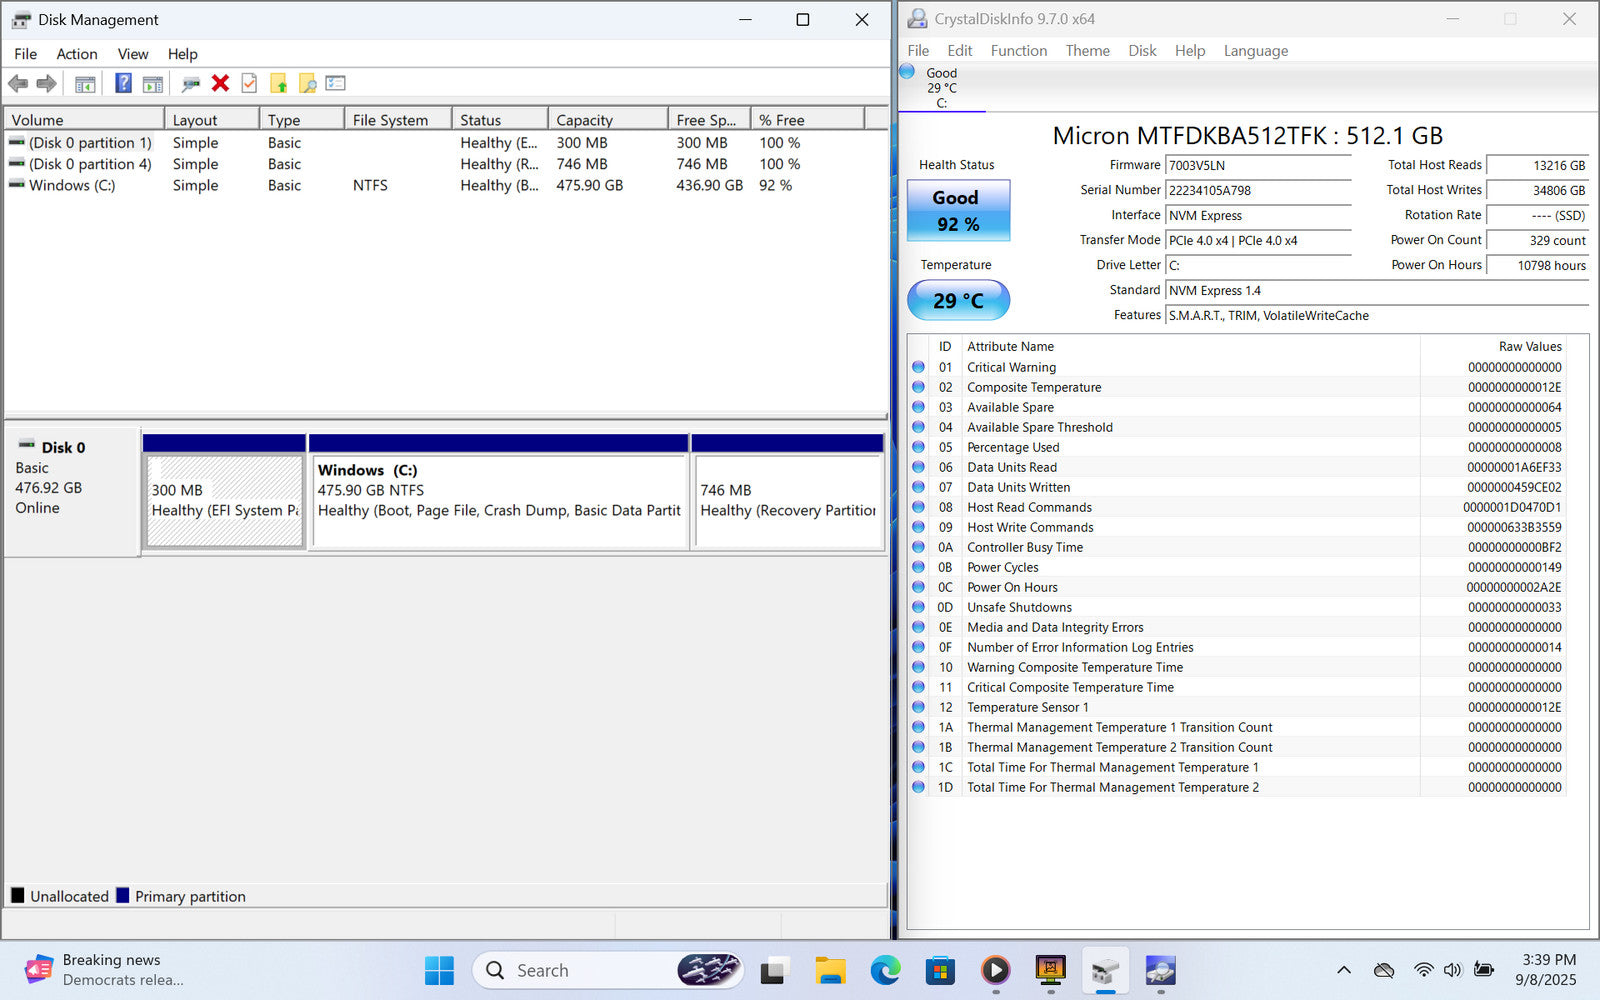The height and width of the screenshot is (1000, 1600).
Task: Open Help via the blue question mark icon
Action: [123, 84]
